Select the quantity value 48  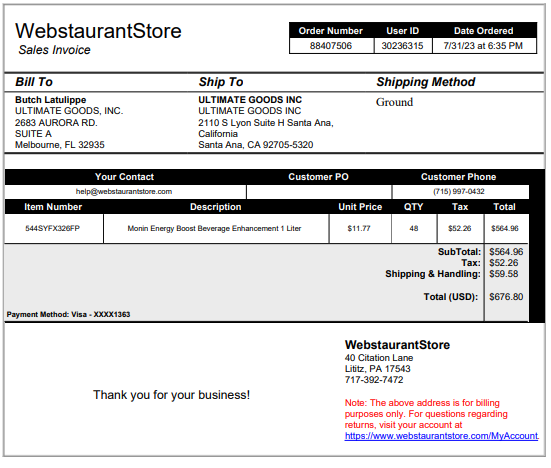[414, 228]
